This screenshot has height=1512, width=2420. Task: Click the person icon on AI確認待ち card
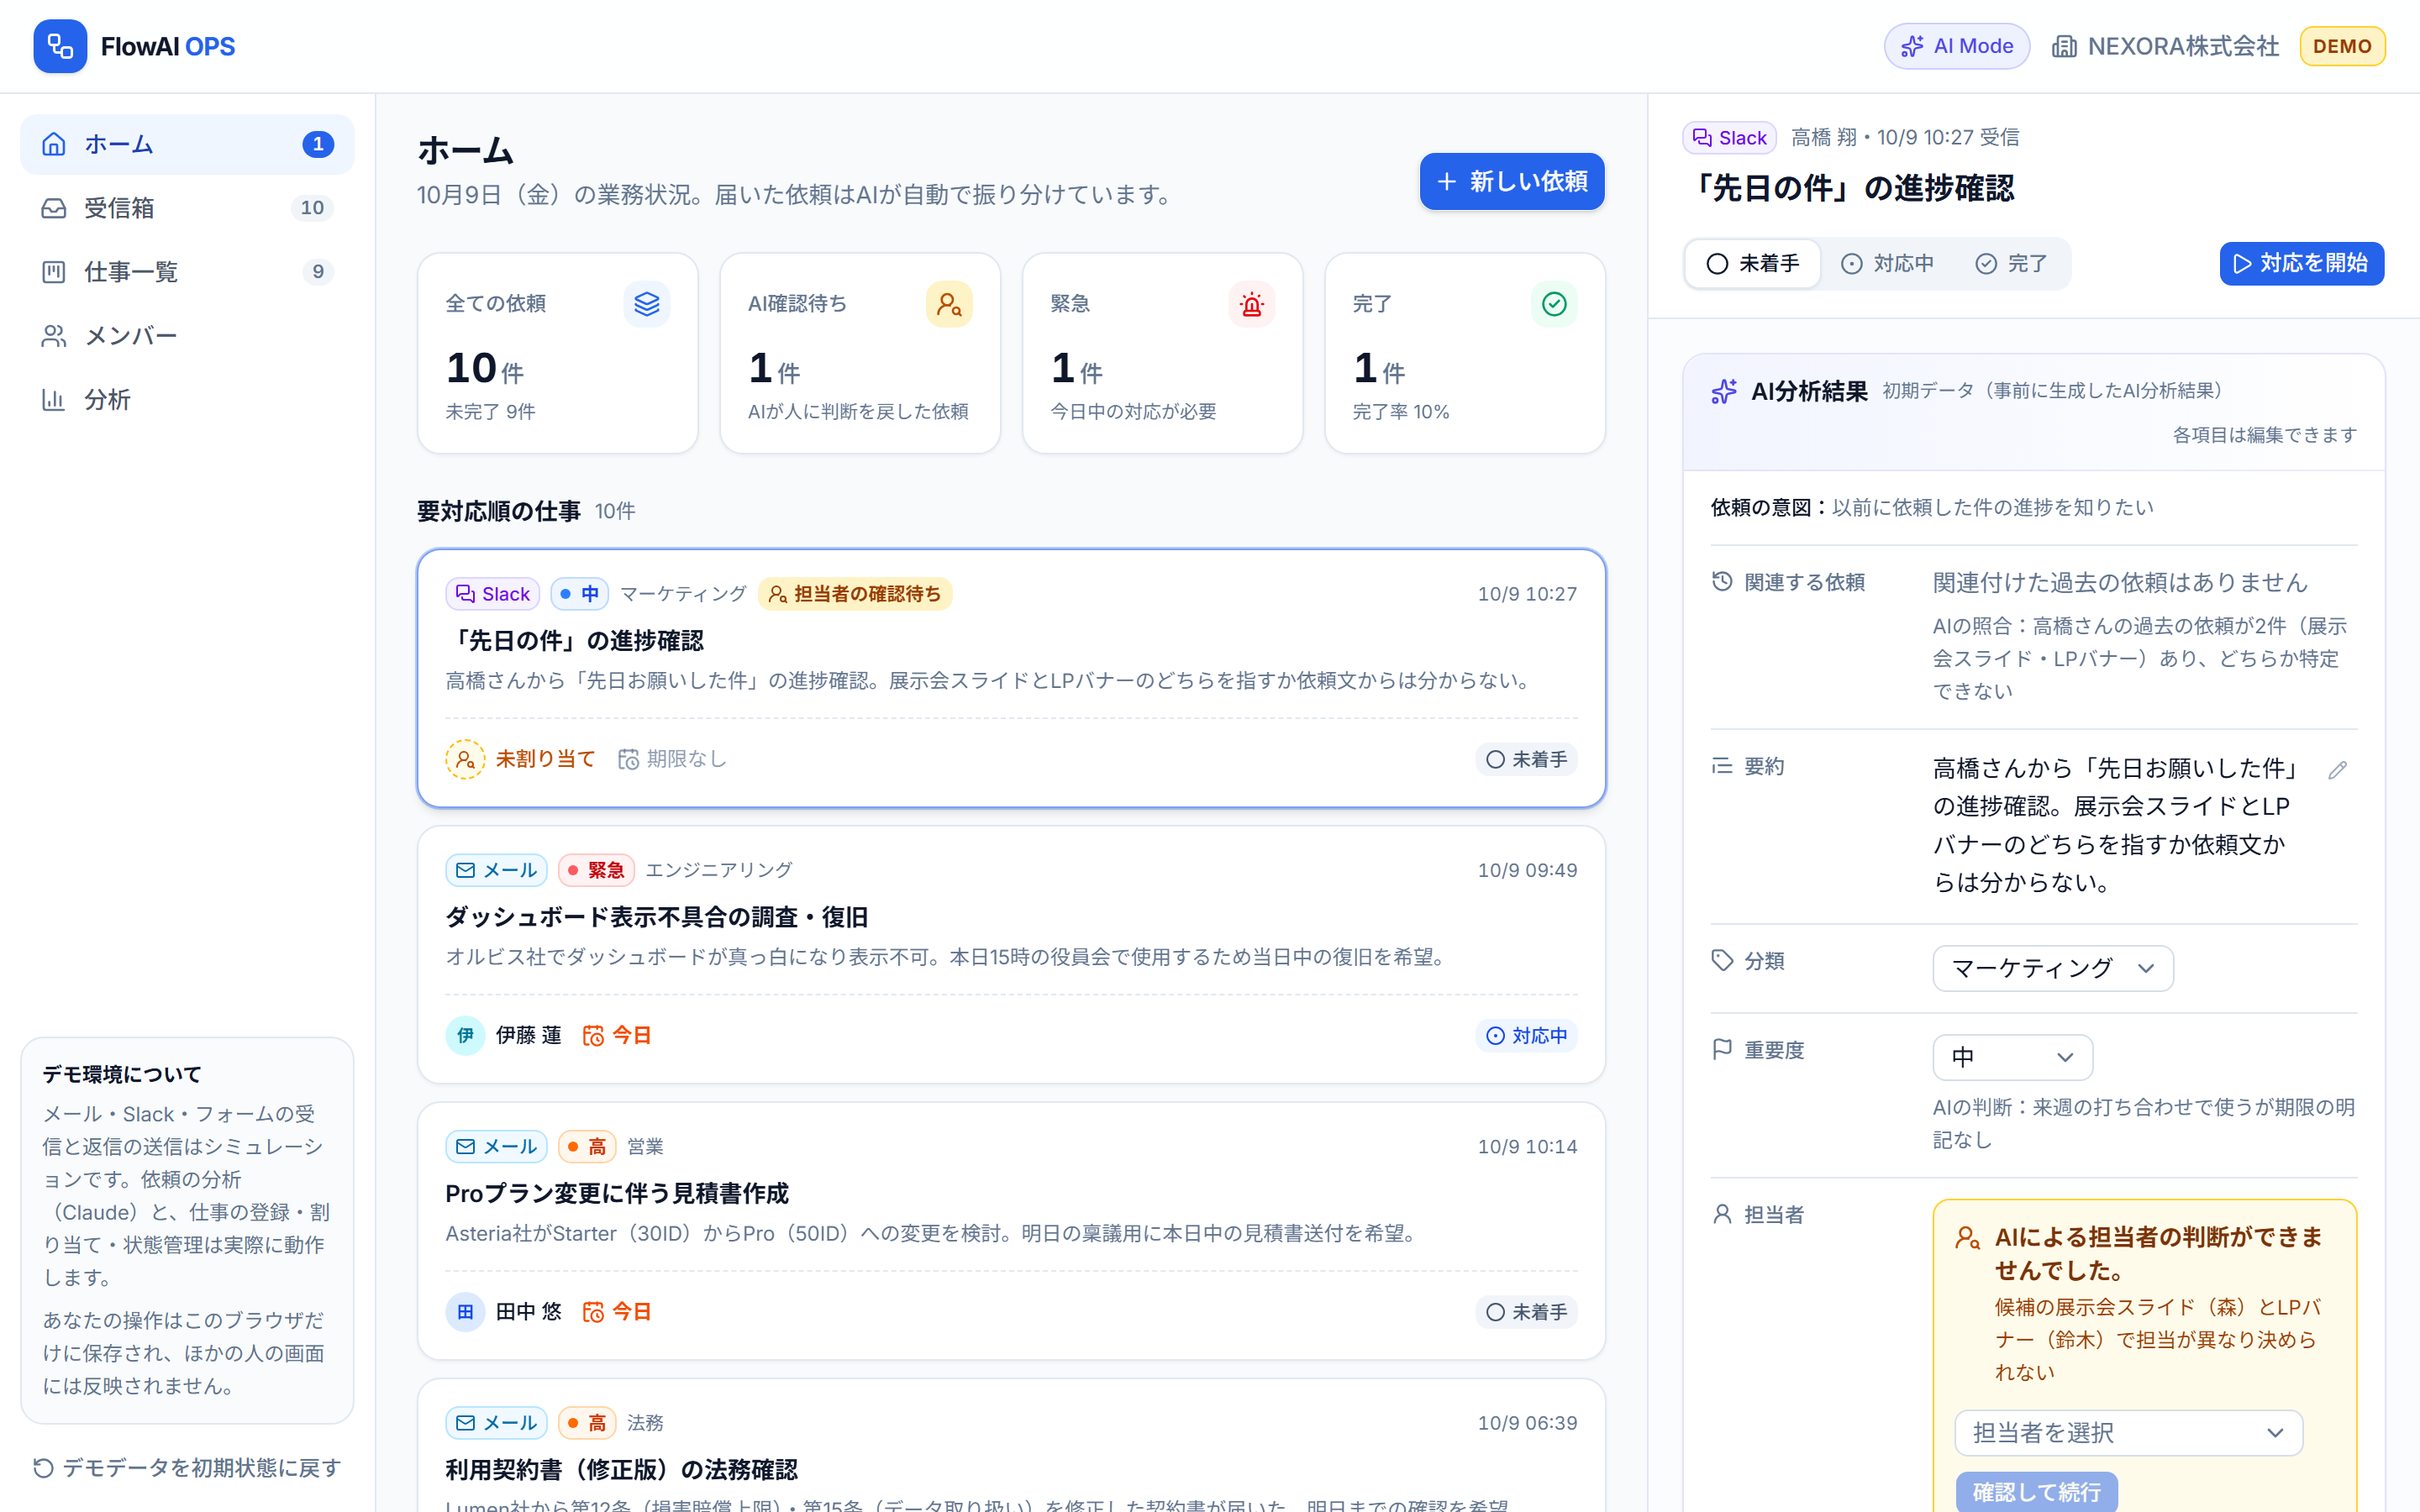tap(949, 304)
